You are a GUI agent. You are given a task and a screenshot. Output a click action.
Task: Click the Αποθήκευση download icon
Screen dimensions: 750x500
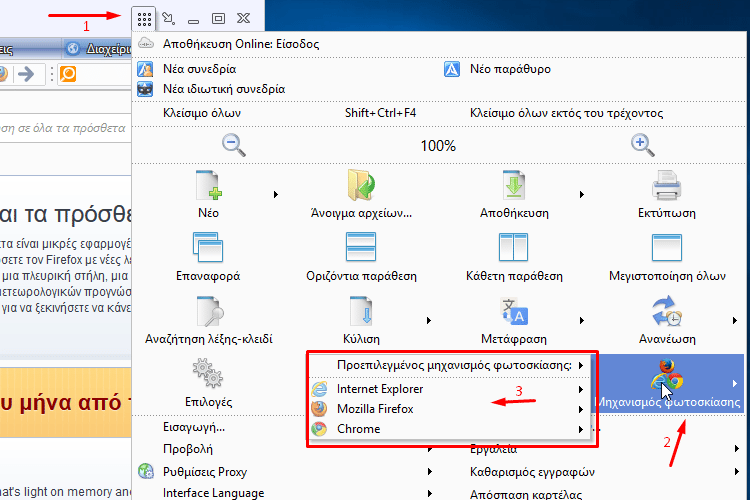(514, 185)
